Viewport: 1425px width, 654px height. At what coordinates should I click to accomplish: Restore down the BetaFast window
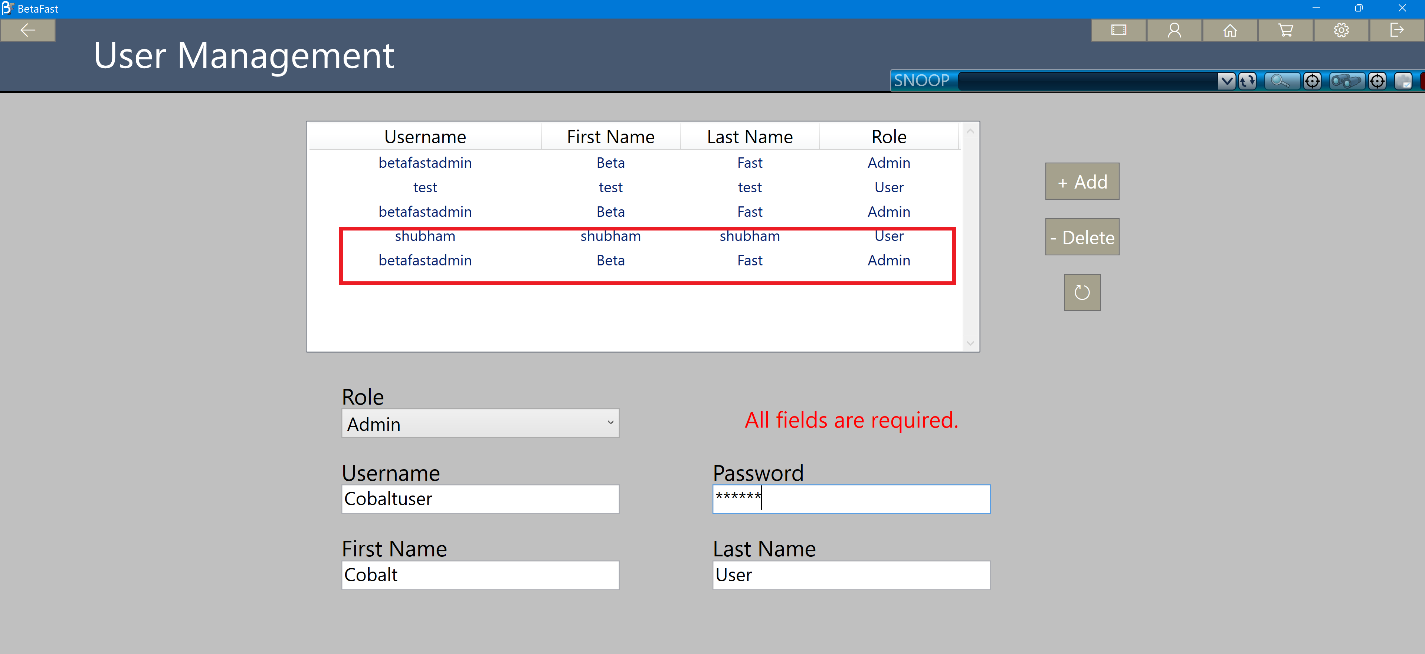(x=1358, y=8)
